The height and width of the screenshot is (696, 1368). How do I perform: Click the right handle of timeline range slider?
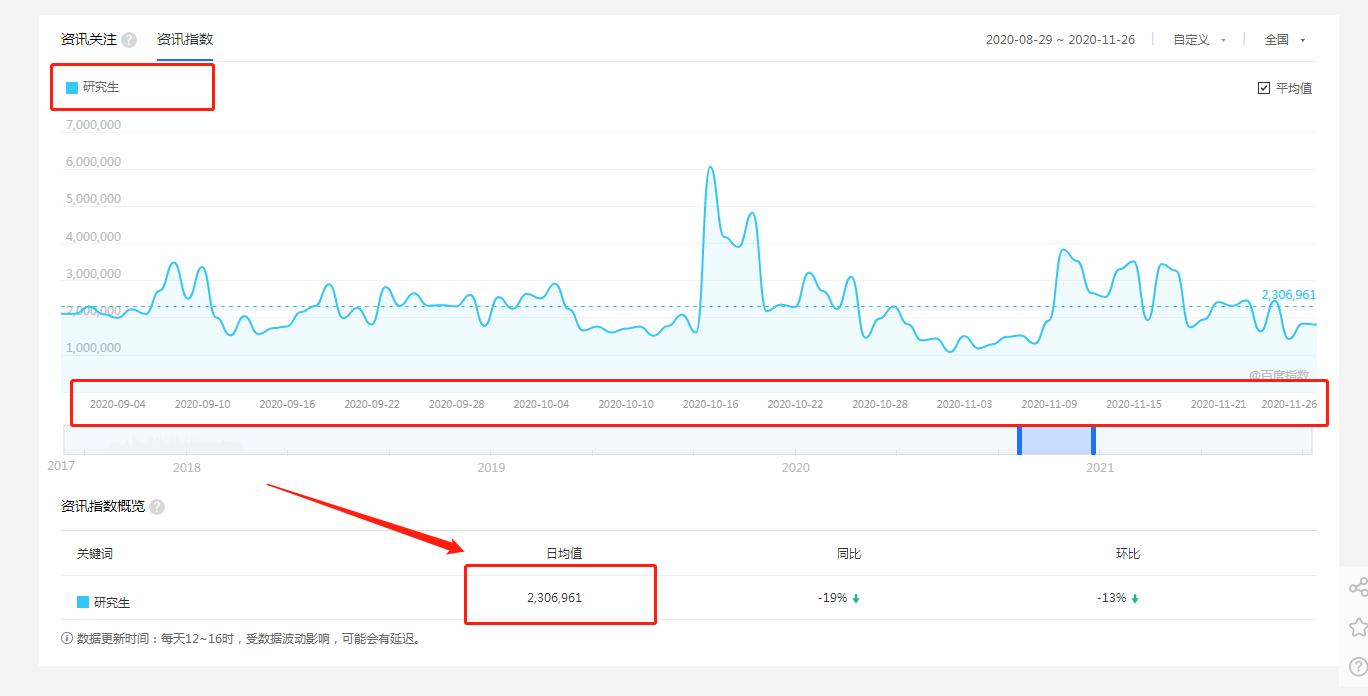coord(1093,440)
